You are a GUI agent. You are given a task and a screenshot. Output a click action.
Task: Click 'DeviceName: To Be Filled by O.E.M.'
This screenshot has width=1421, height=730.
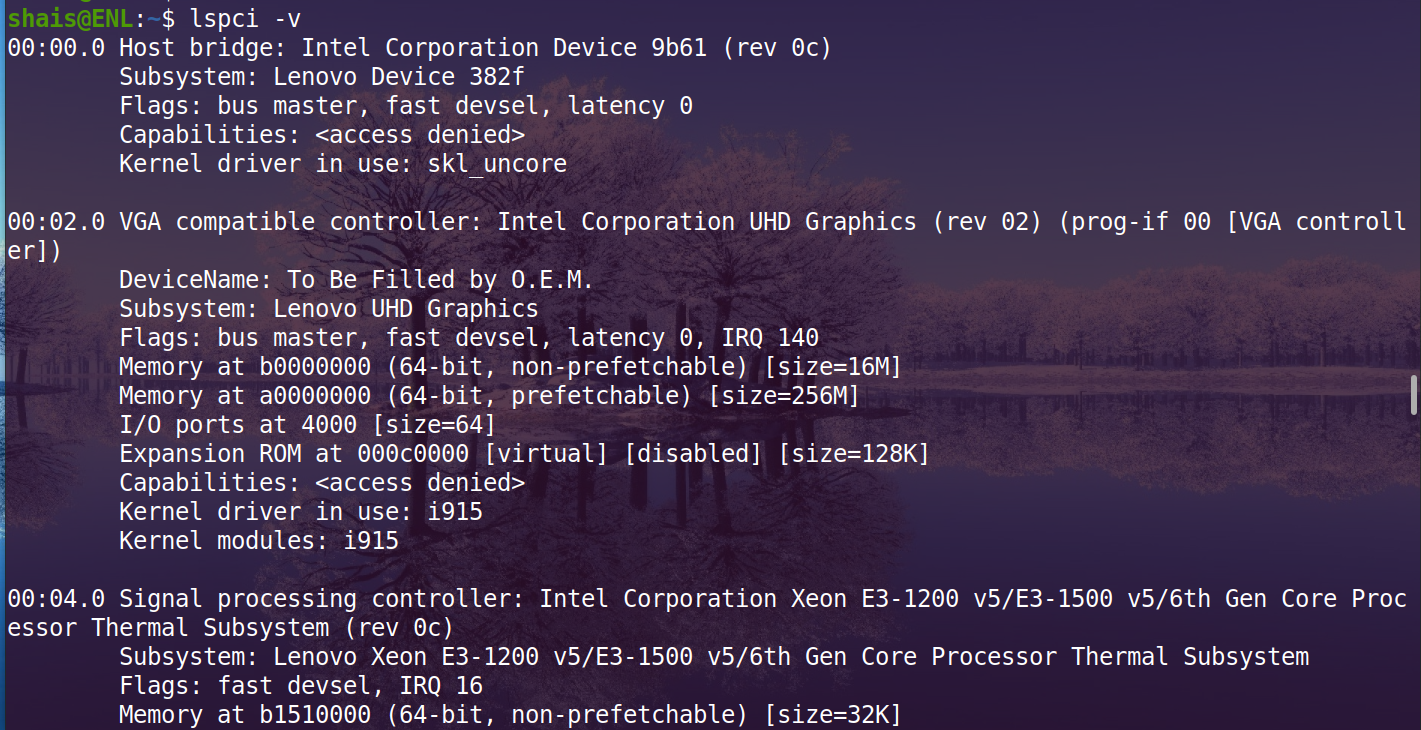pos(356,280)
